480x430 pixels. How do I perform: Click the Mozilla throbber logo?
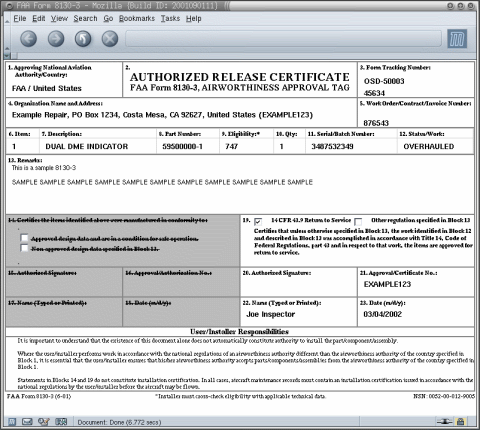click(457, 39)
